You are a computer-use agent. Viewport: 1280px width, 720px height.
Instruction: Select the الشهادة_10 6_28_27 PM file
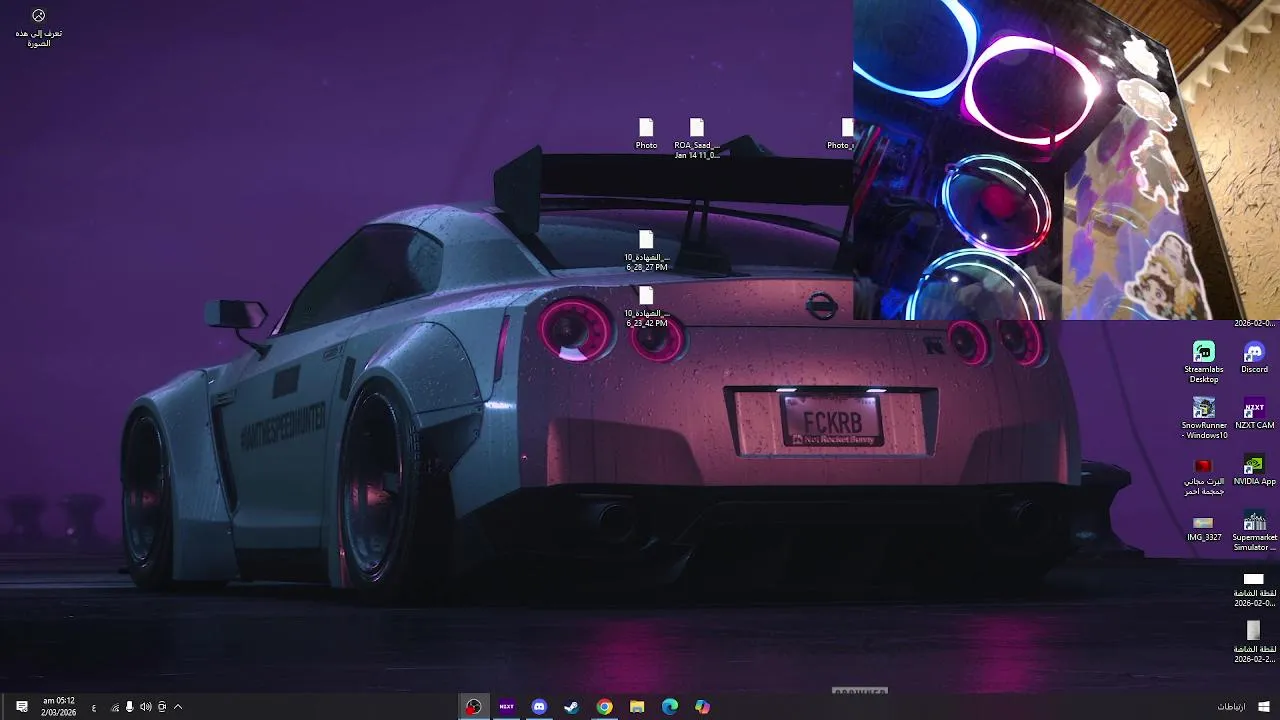(646, 251)
